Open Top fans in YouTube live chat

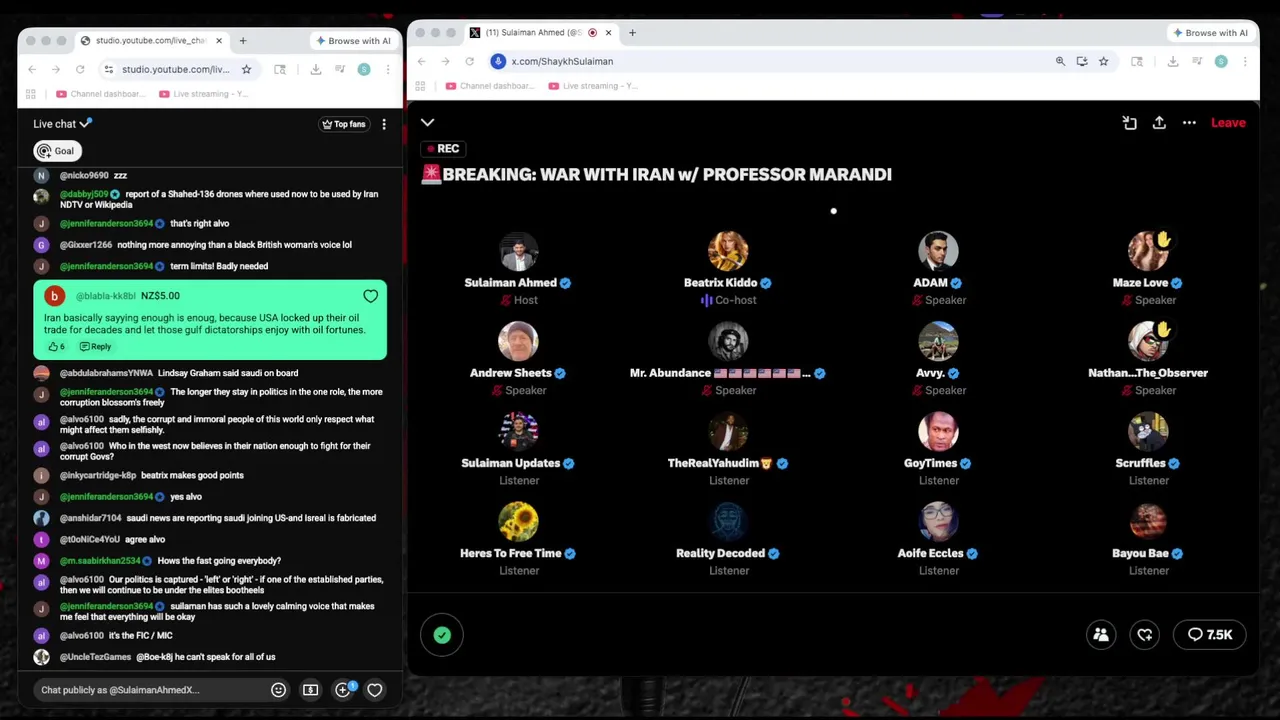coord(343,124)
